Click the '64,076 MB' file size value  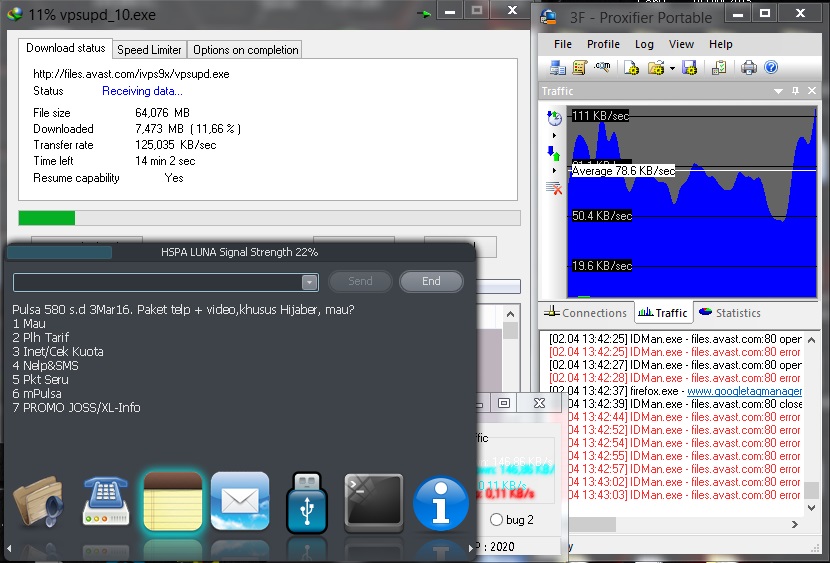click(162, 113)
